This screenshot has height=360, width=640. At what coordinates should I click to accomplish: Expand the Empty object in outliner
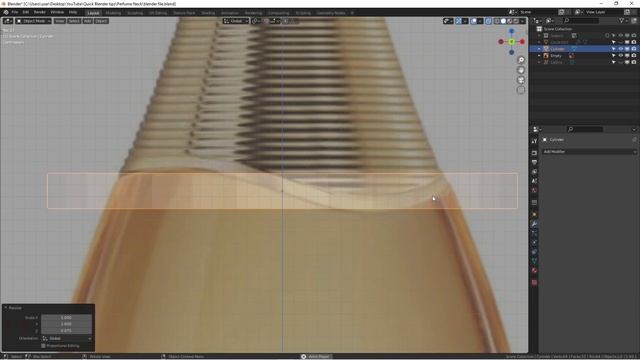pos(539,56)
